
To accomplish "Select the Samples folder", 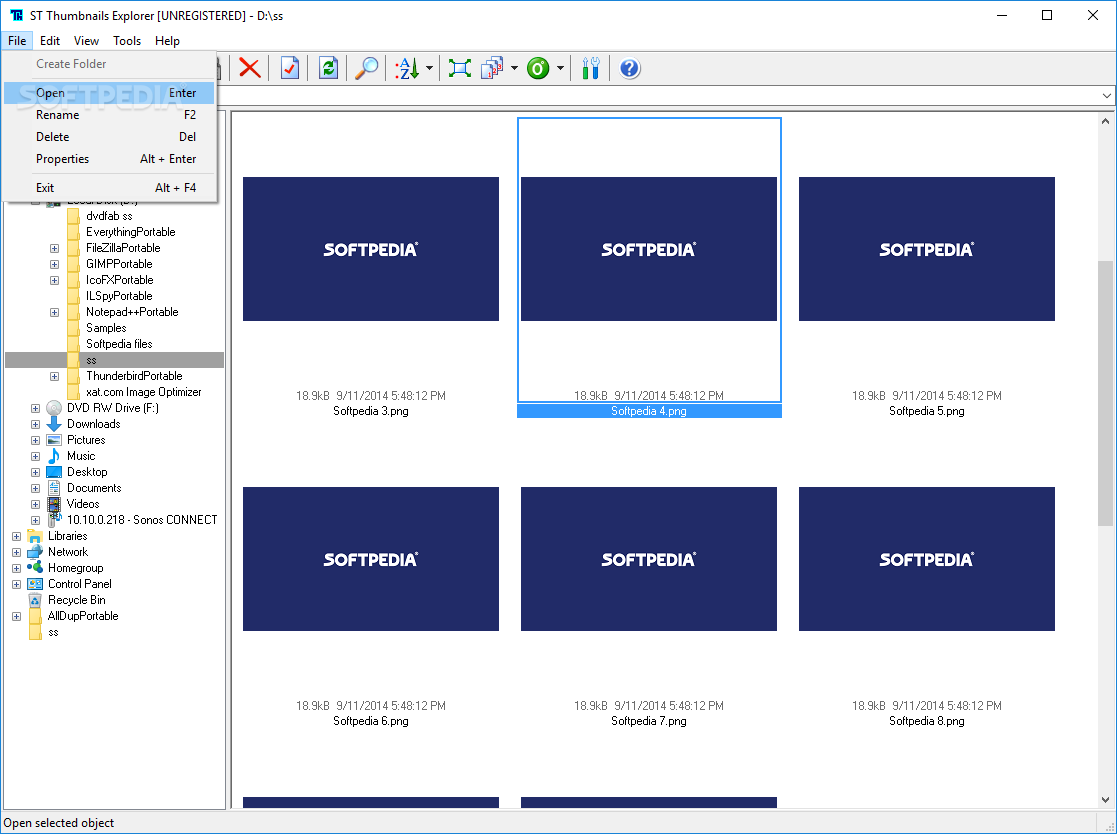I will click(106, 328).
